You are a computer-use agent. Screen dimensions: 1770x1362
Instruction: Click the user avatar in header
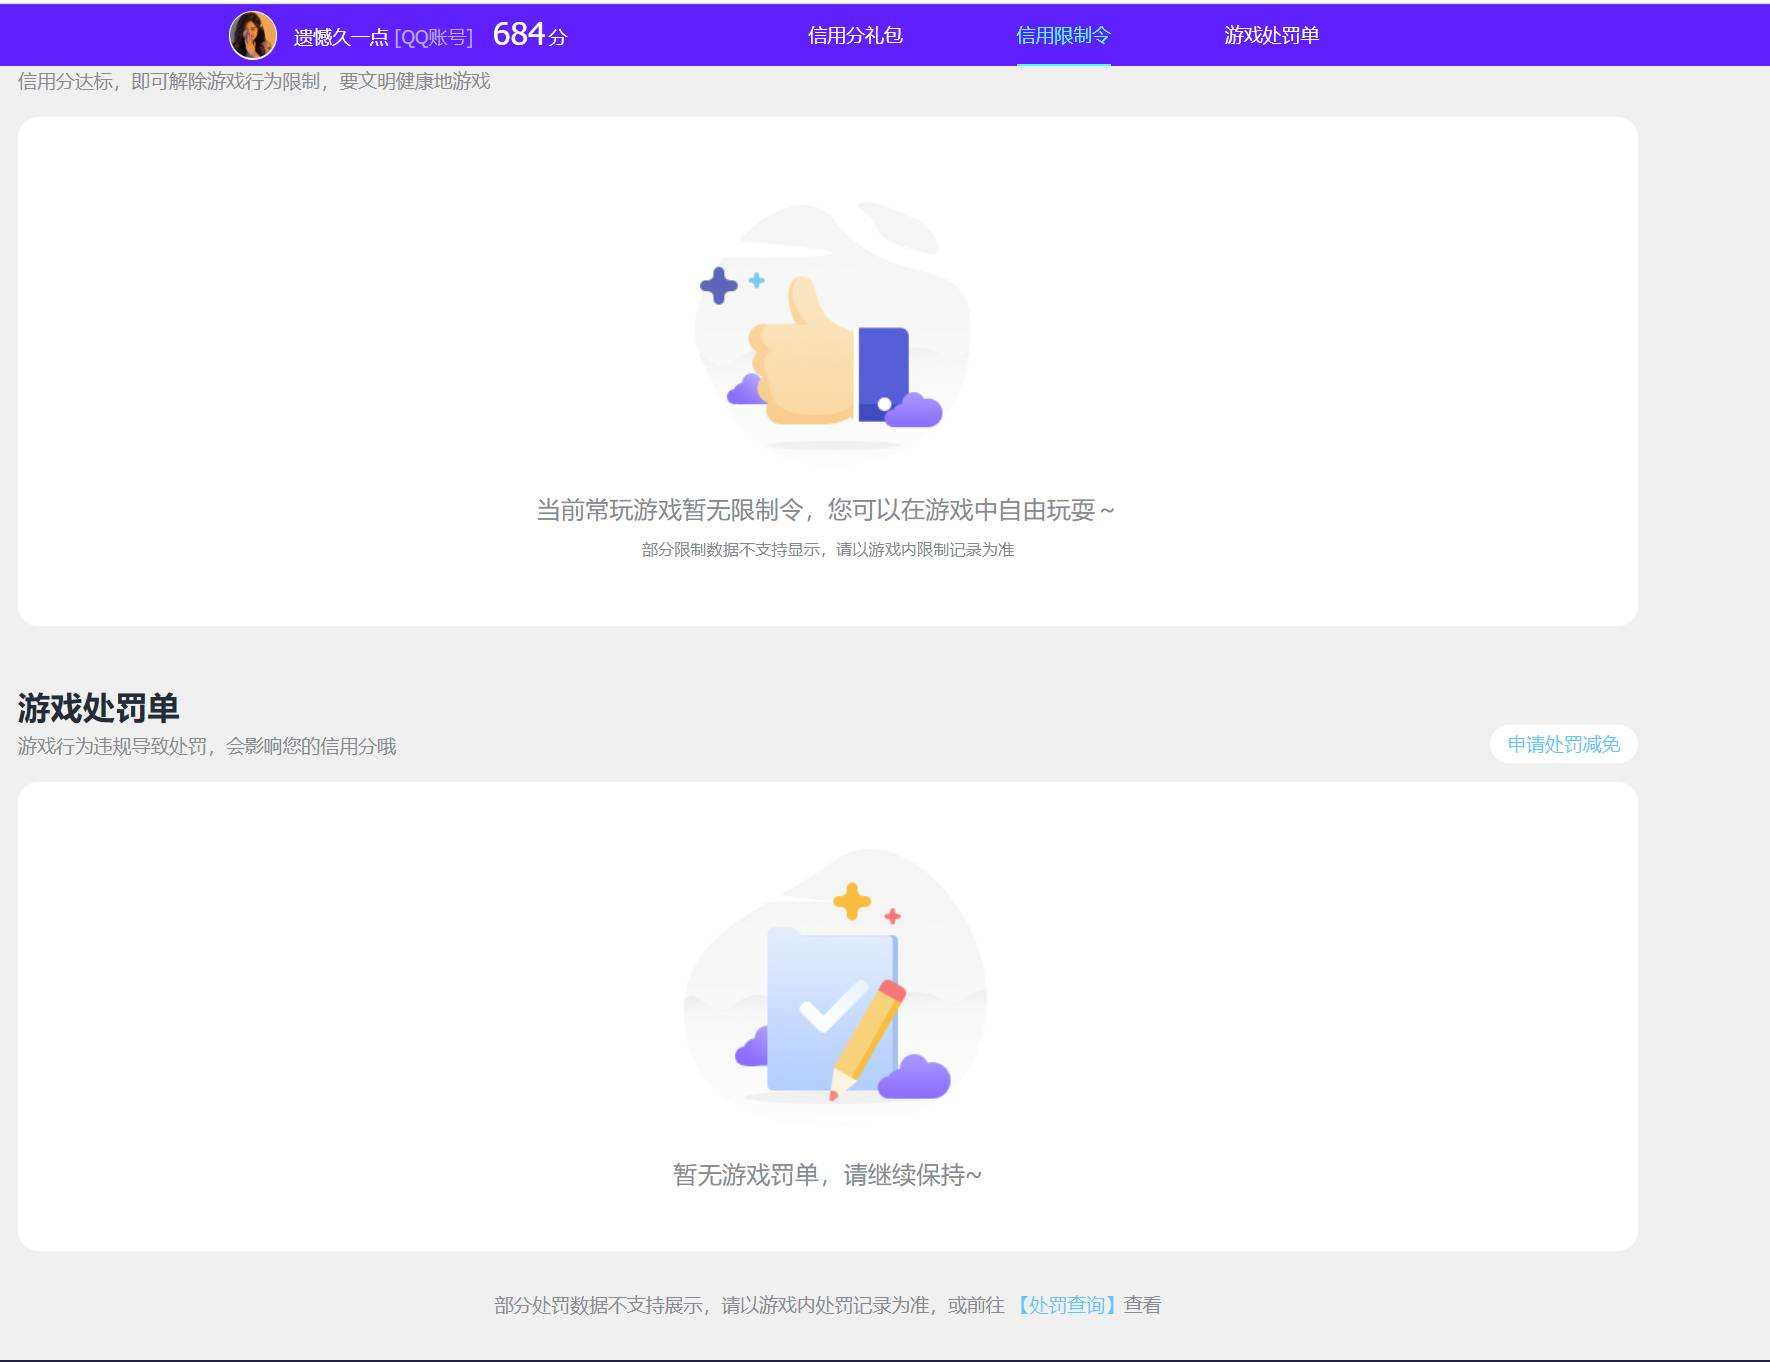point(253,35)
